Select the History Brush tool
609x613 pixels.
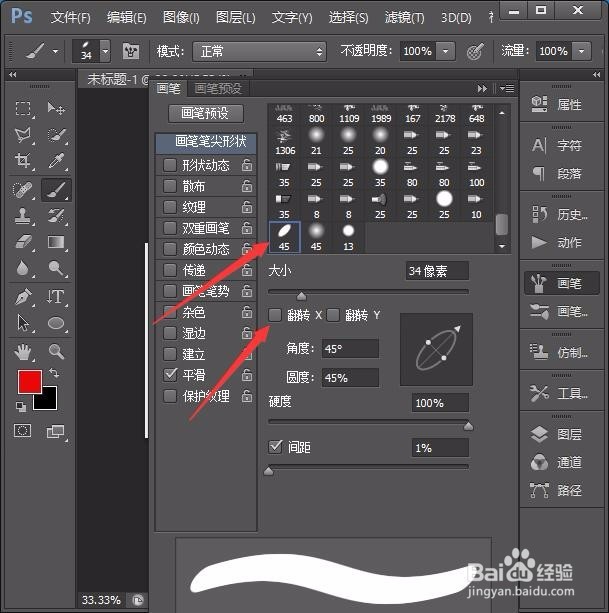click(x=56, y=215)
